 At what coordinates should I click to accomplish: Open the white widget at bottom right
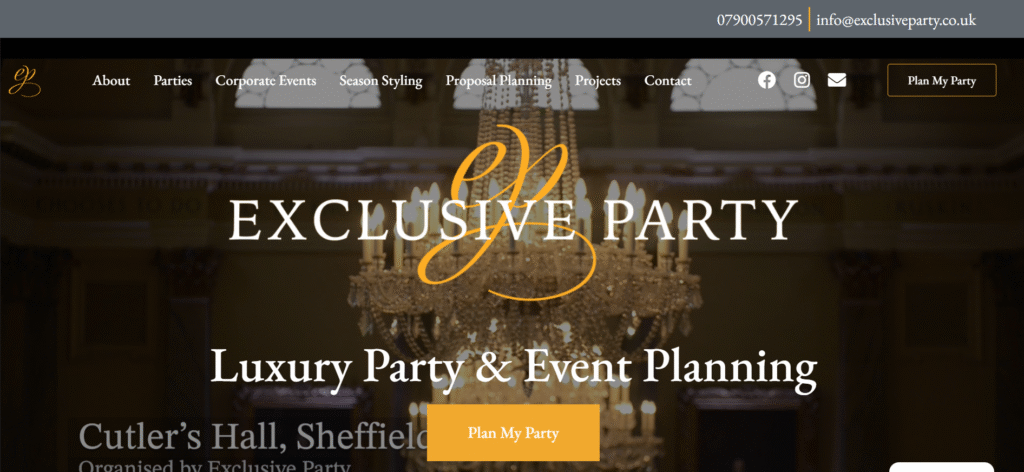pyautogui.click(x=942, y=467)
